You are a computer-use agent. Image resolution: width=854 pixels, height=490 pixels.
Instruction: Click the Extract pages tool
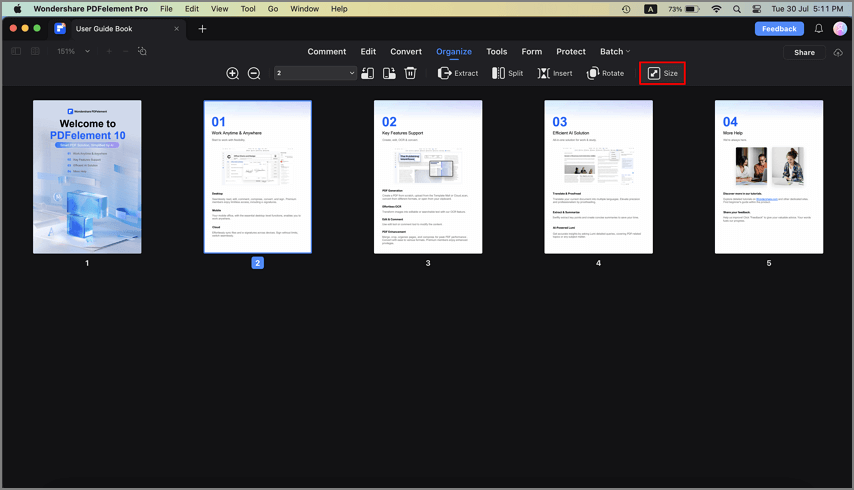point(458,73)
